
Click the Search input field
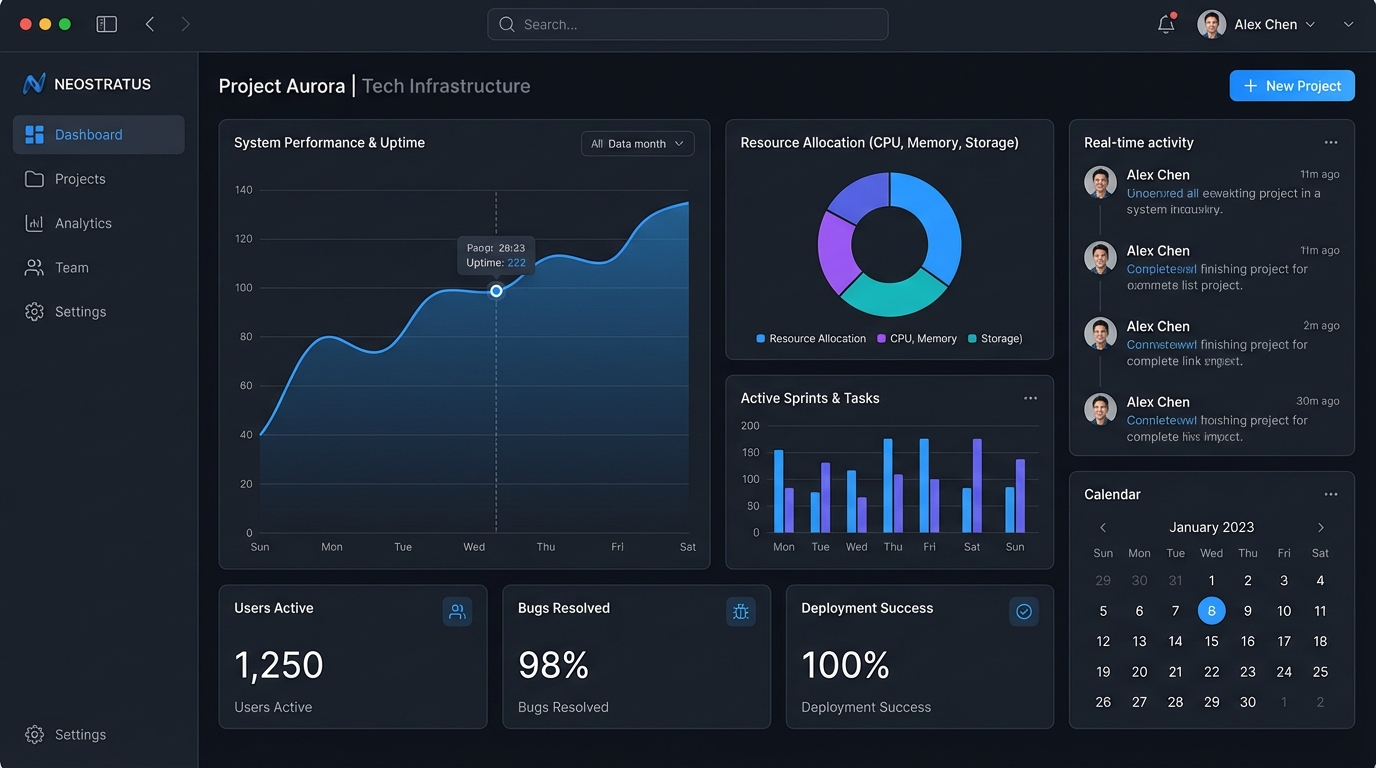687,24
